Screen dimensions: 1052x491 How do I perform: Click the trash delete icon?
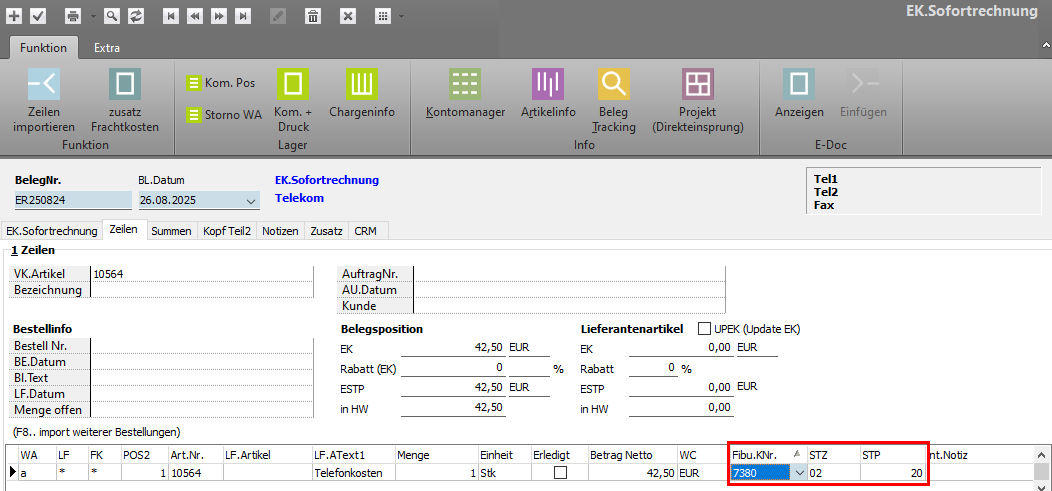pos(312,15)
